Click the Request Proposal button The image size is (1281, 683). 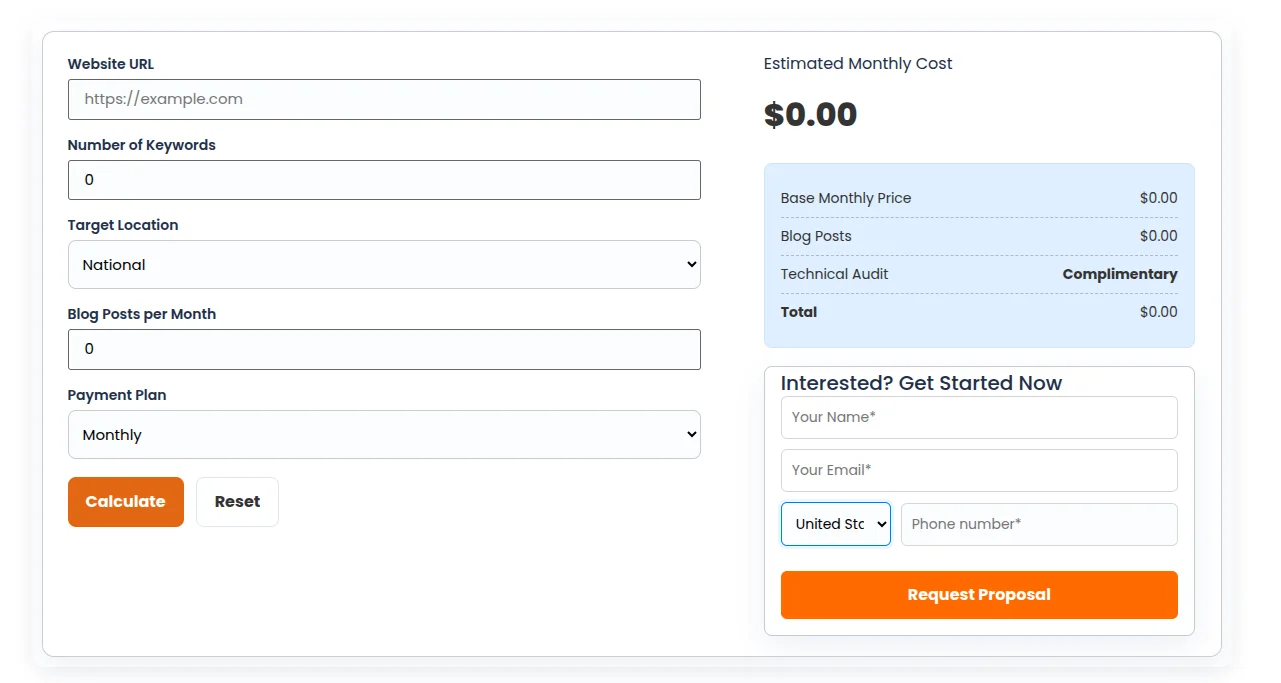coord(978,594)
